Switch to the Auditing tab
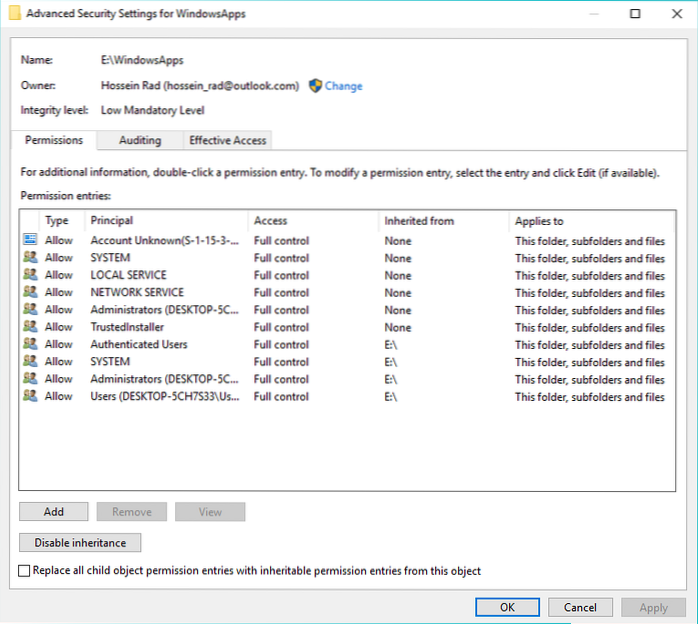The width and height of the screenshot is (698, 624). click(140, 141)
